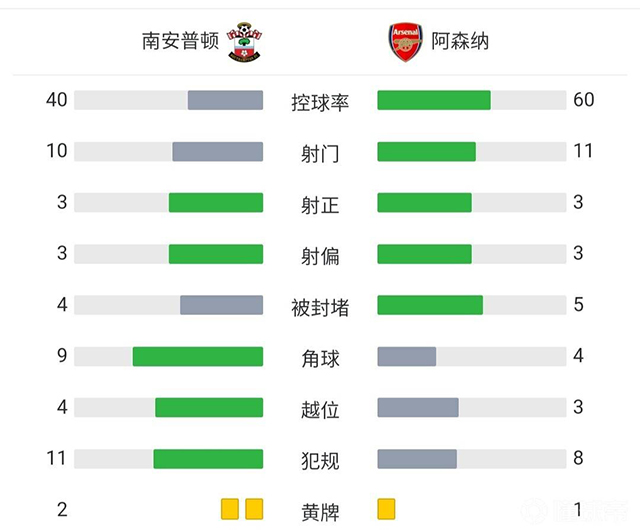Click Southampton's green fouls bar showing 11

(x=208, y=458)
